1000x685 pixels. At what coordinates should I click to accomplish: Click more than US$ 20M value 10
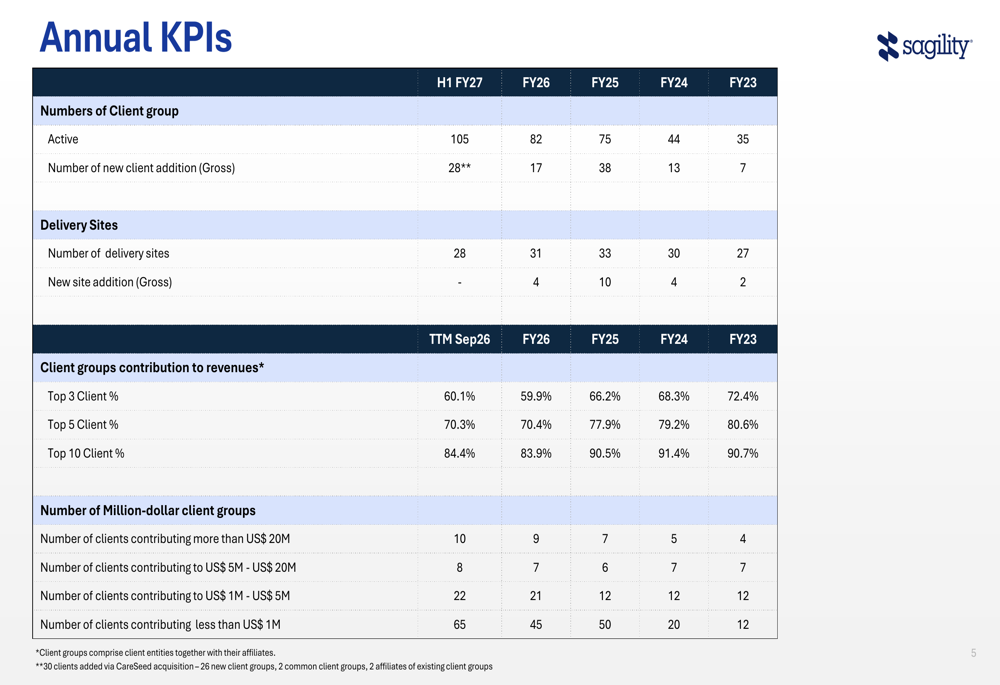pyautogui.click(x=459, y=539)
